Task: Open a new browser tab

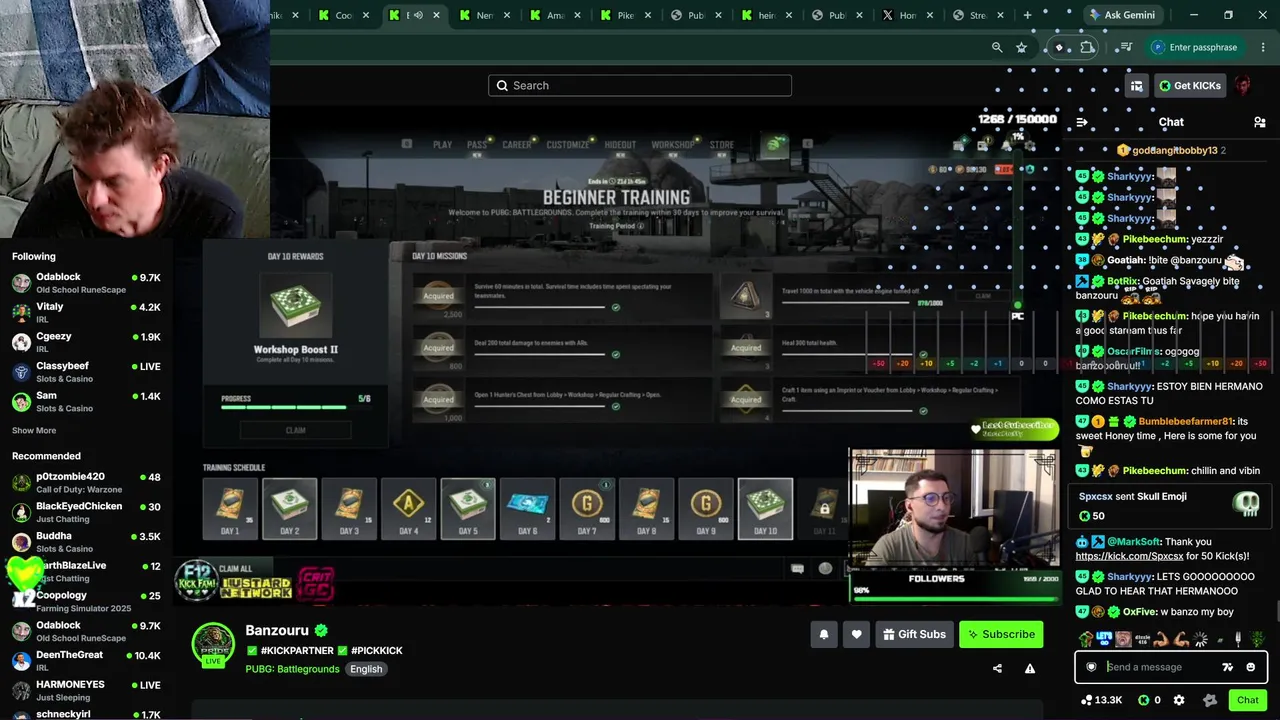Action: click(x=1027, y=15)
